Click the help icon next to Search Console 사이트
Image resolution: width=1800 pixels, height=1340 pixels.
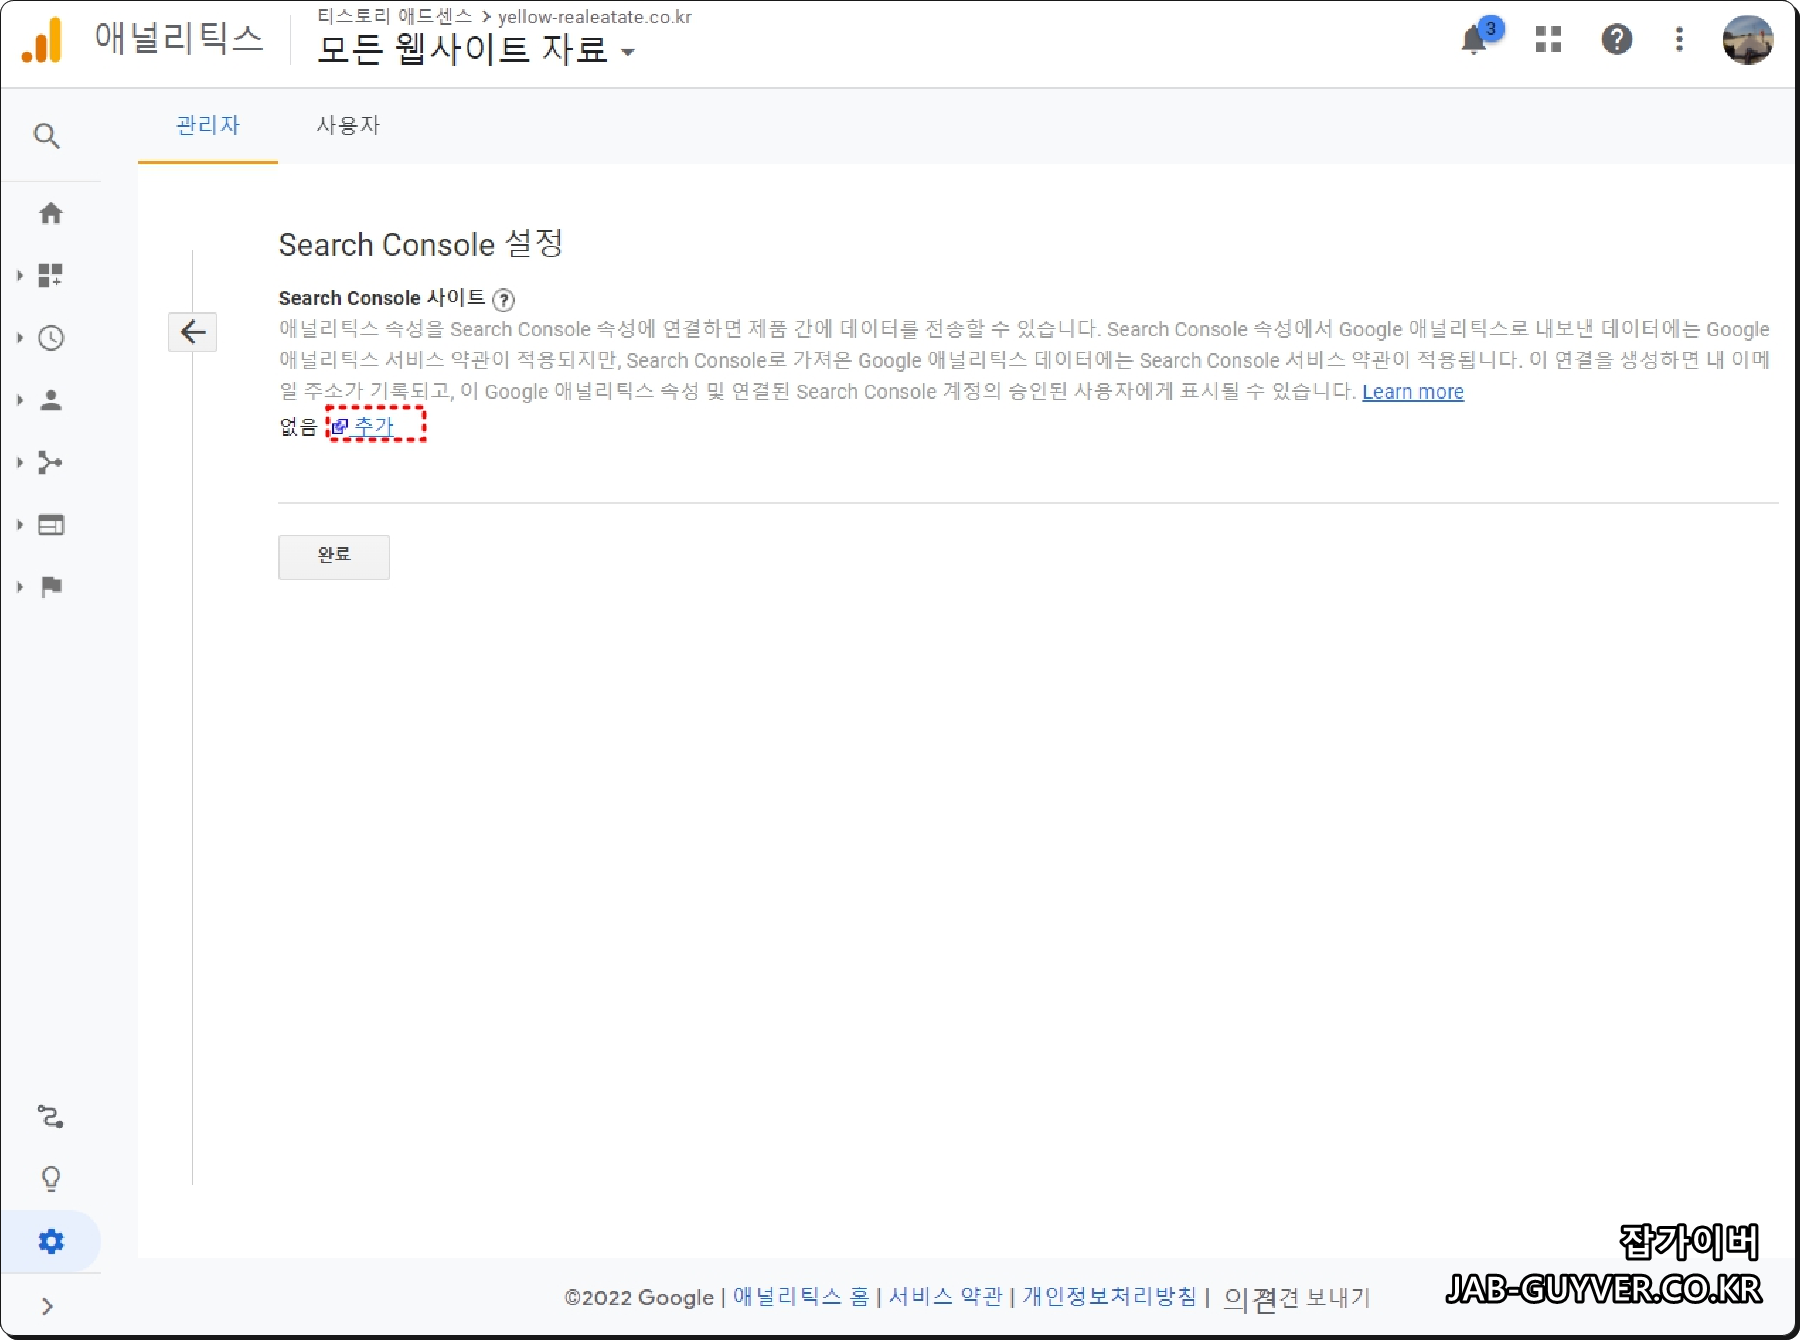tap(504, 299)
